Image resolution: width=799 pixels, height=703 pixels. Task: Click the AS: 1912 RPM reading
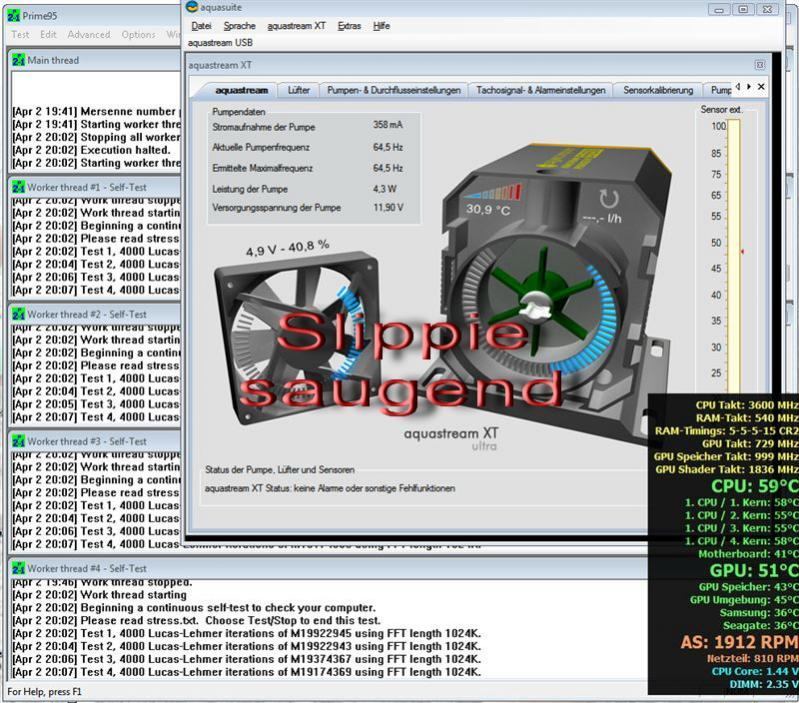point(739,642)
